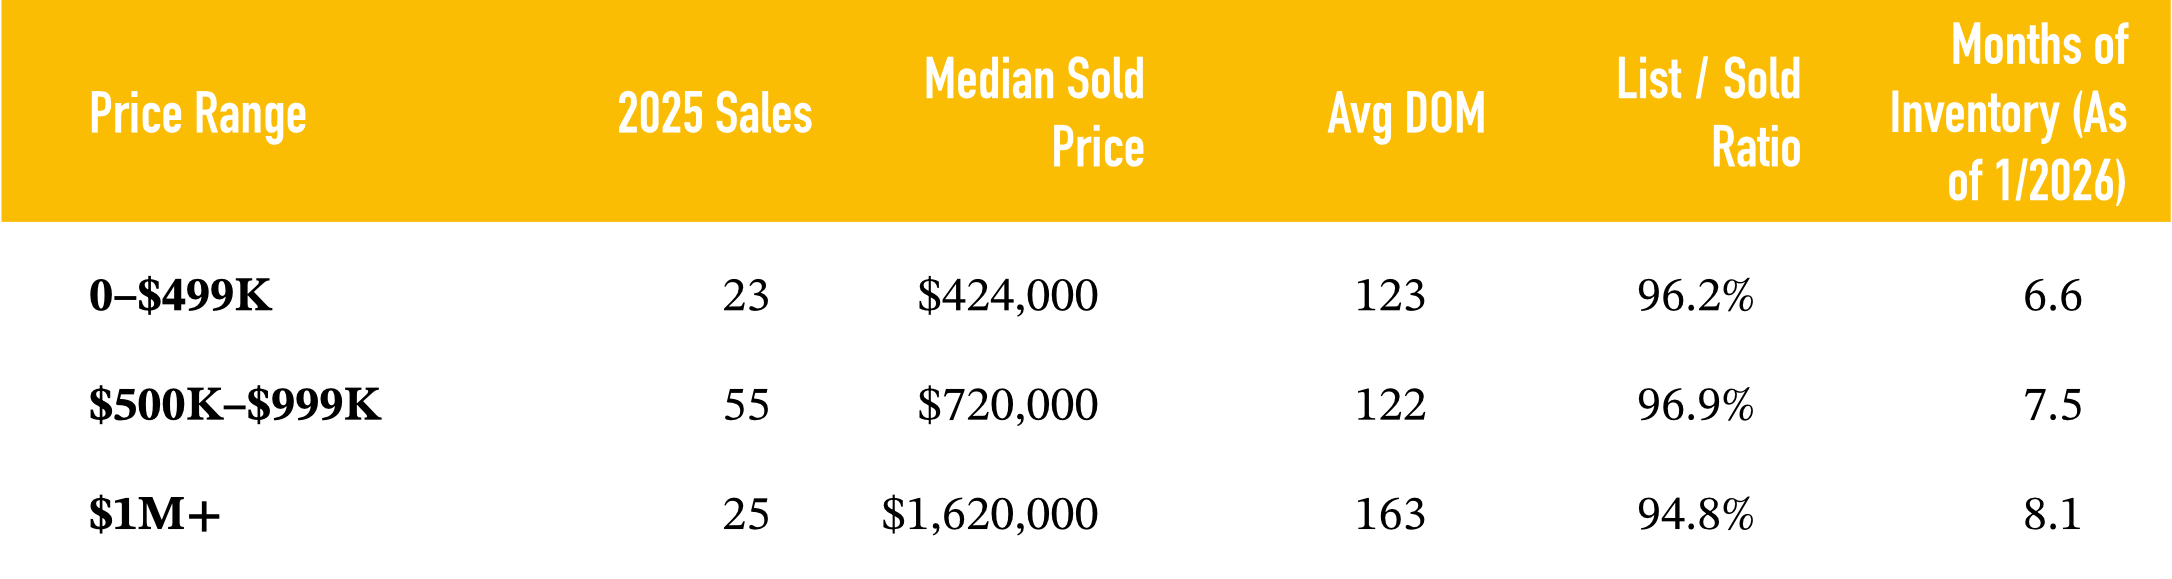Select the $500K–$999K row label

point(235,405)
